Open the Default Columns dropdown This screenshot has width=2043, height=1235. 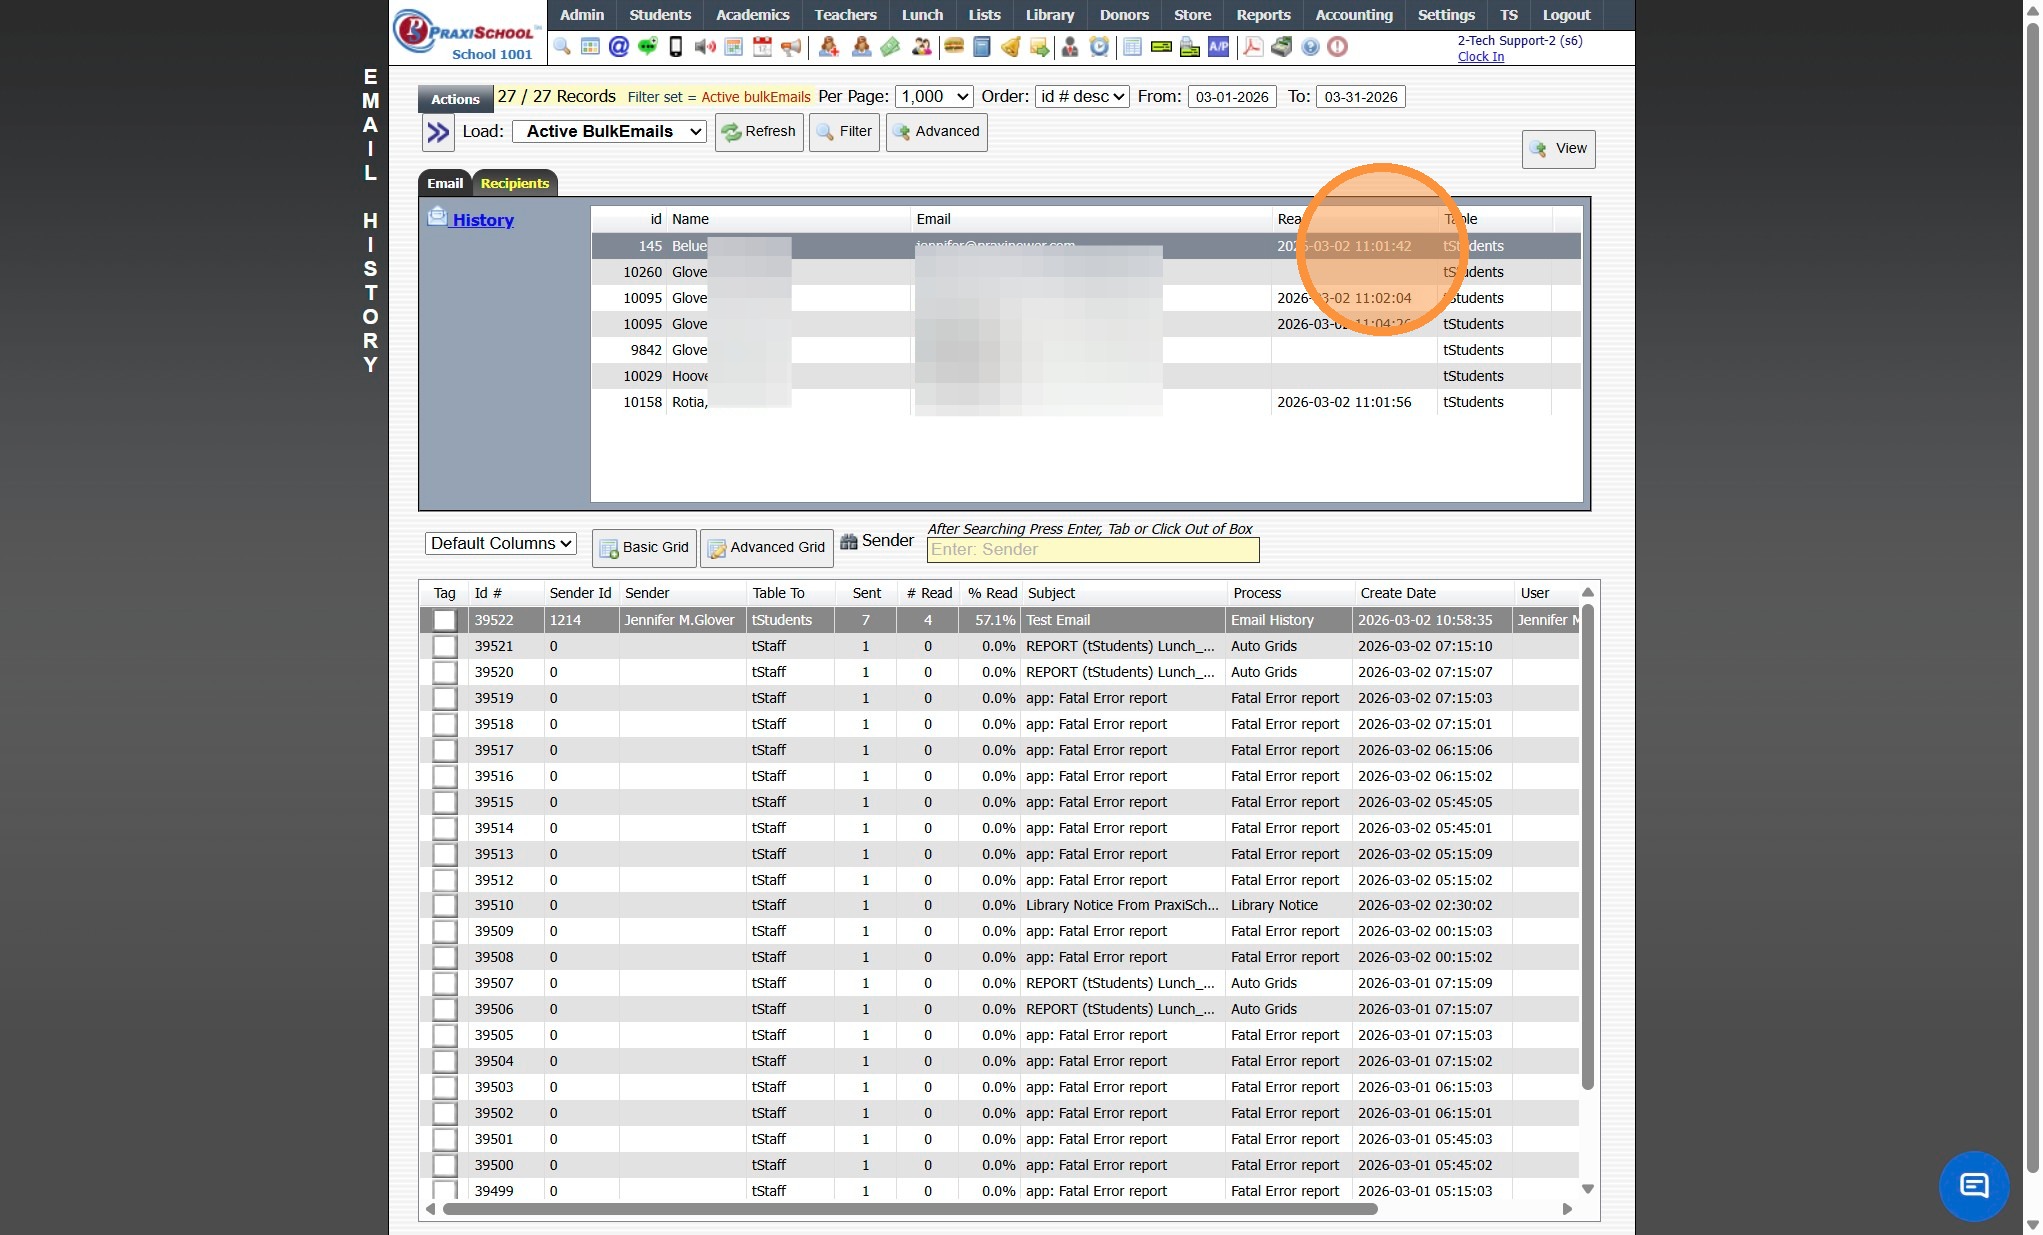tap(501, 544)
